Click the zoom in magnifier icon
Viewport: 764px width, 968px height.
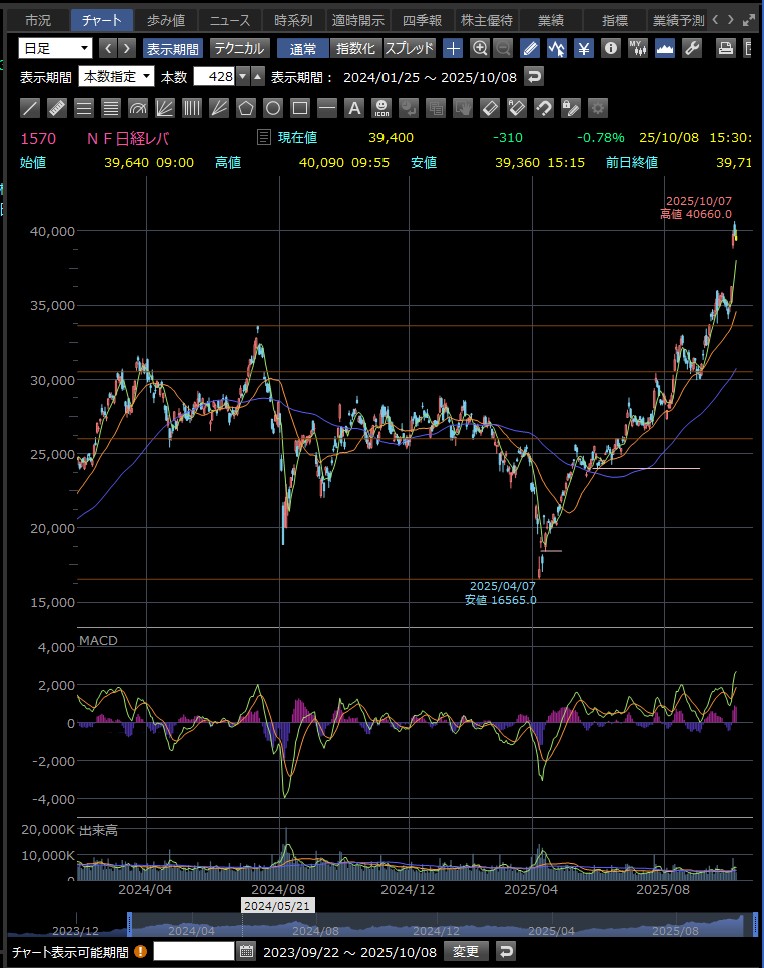(480, 48)
